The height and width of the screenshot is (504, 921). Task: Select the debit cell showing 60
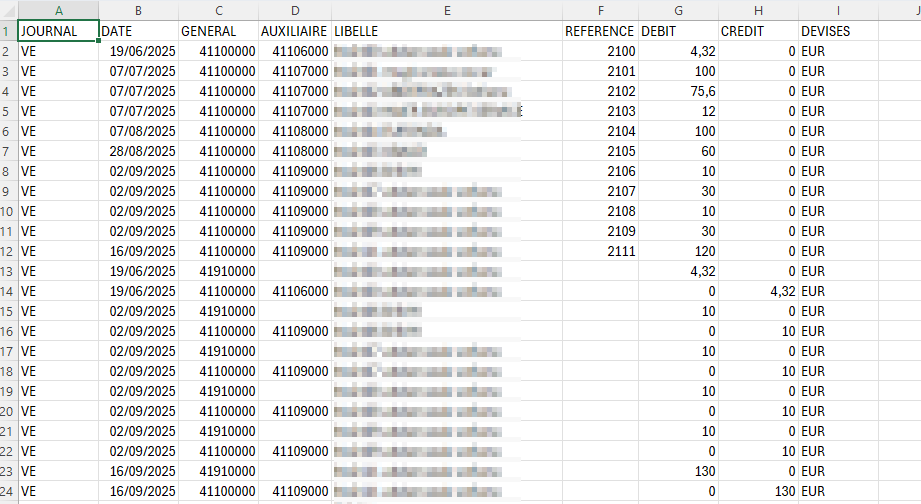[x=678, y=151]
